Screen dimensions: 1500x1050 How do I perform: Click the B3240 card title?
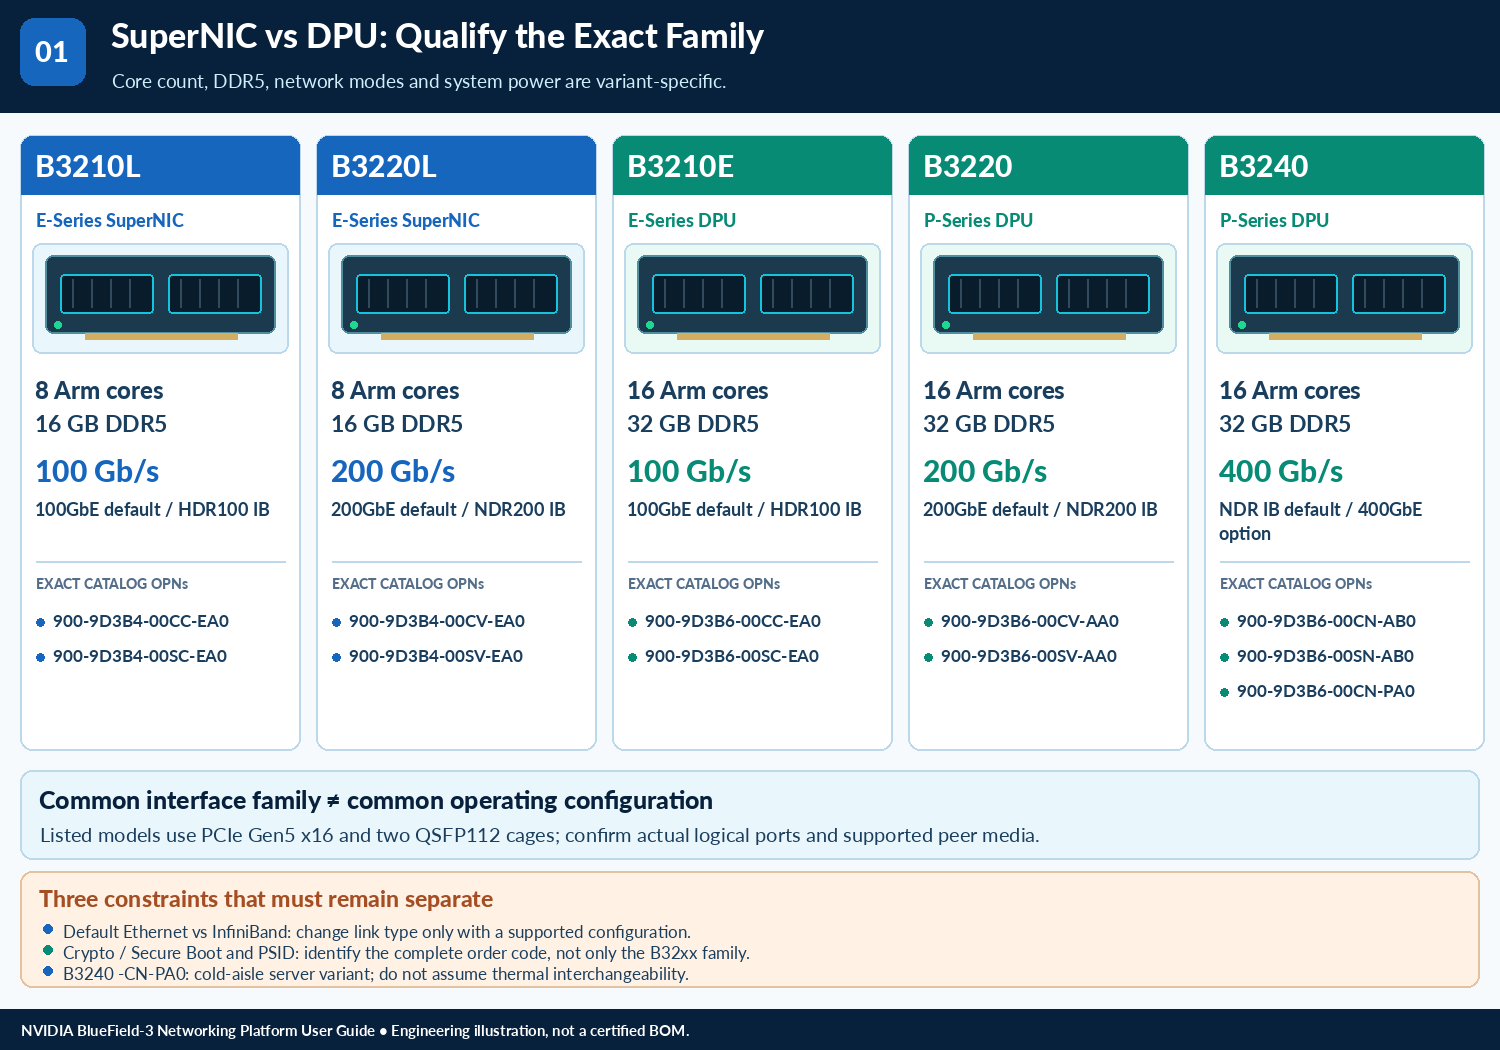1264,166
